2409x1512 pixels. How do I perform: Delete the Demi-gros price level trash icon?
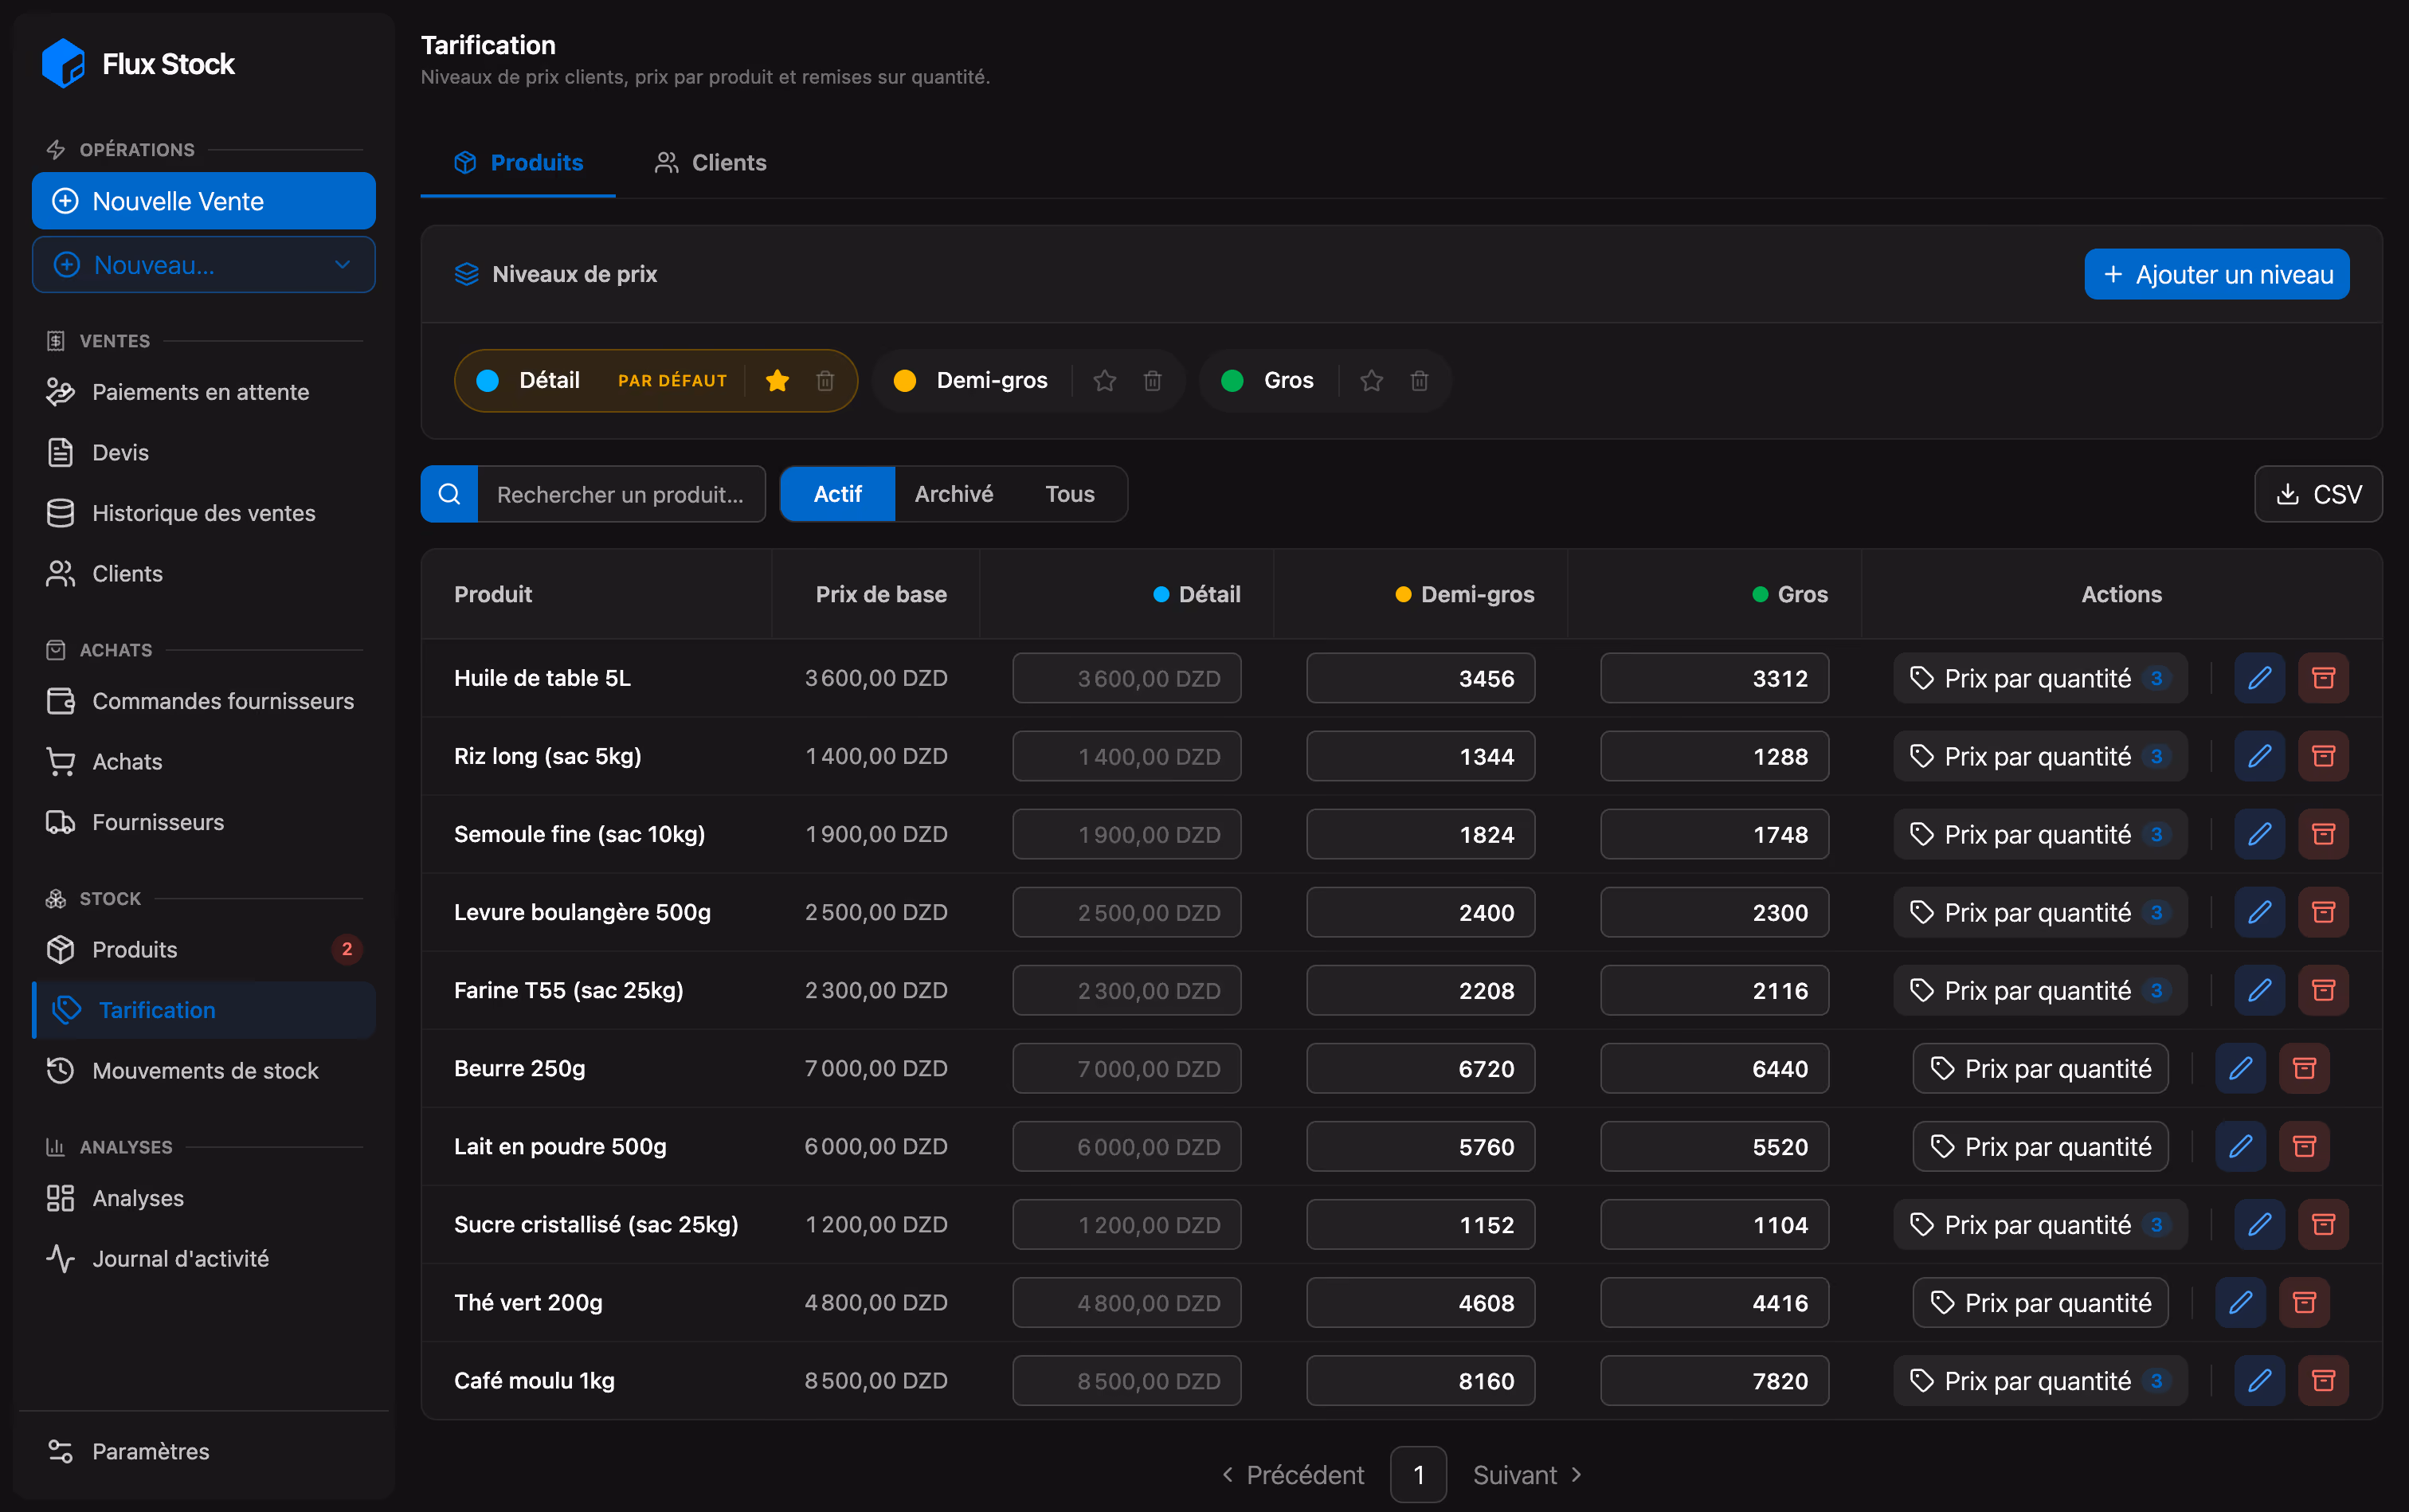coord(1152,380)
